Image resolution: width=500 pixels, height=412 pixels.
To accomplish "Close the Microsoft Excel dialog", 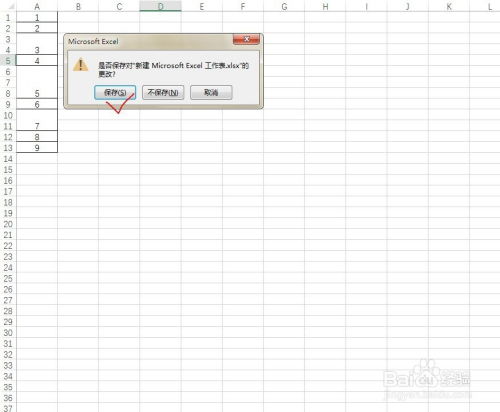I will click(x=246, y=39).
